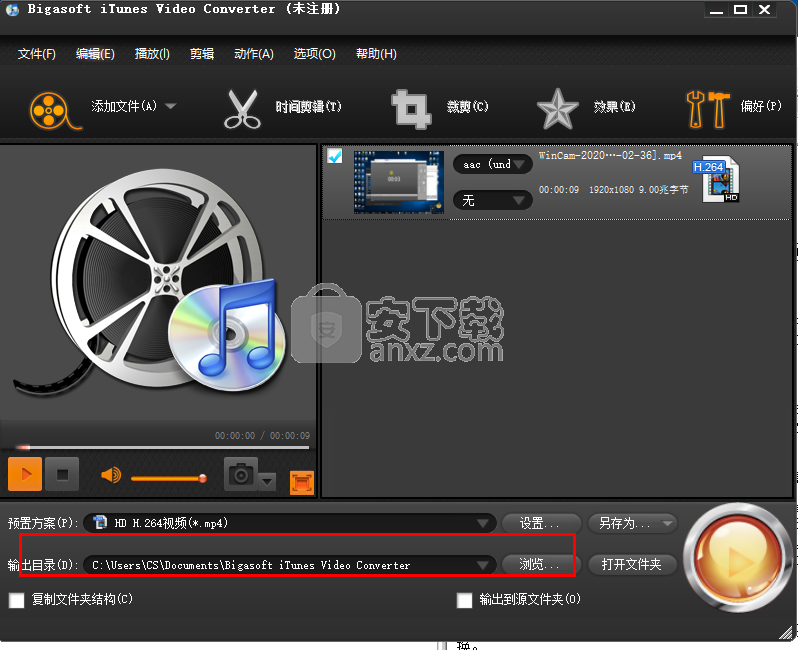Enable Copy Folder Structure checkbox
The image size is (798, 650).
(x=17, y=600)
